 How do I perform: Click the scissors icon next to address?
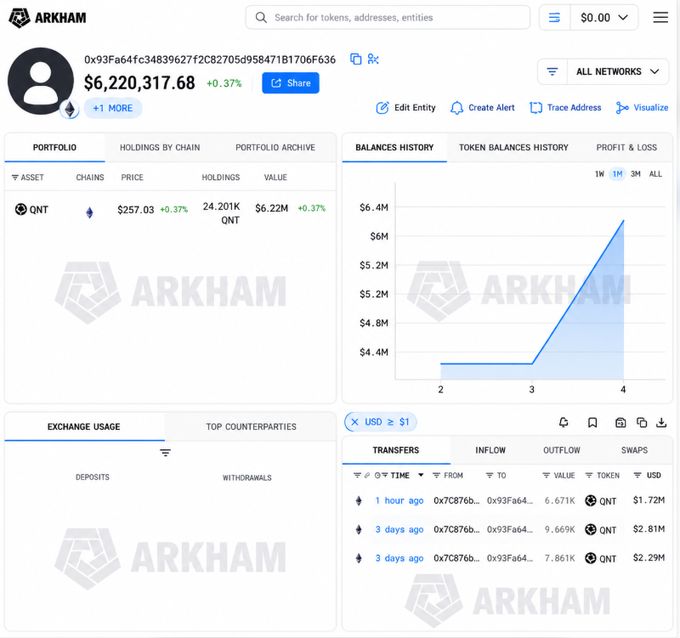373,59
